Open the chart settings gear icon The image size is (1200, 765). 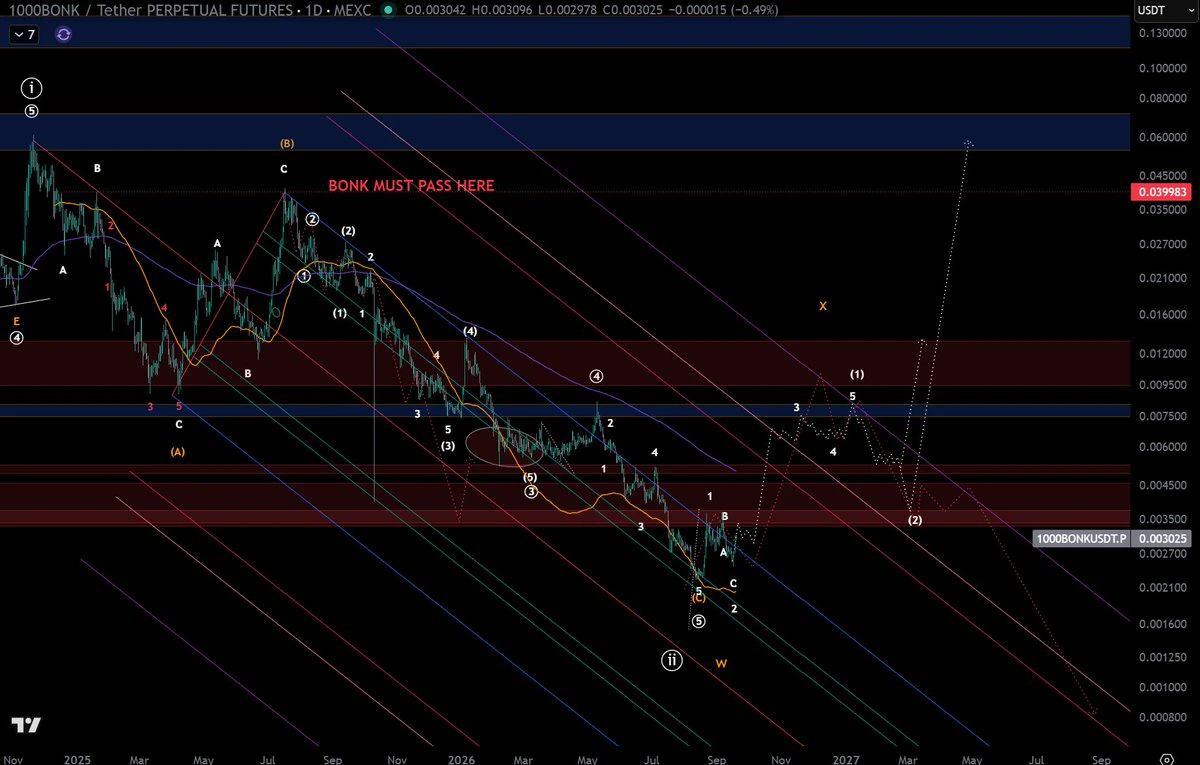[x=1166, y=758]
